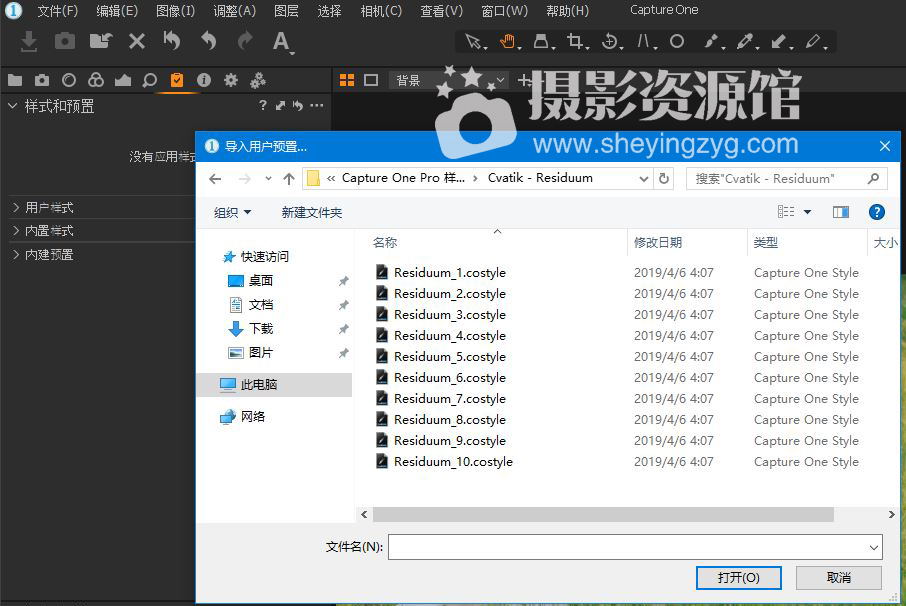Click the Undo arrow icon
Image resolution: width=906 pixels, height=606 pixels.
click(209, 41)
